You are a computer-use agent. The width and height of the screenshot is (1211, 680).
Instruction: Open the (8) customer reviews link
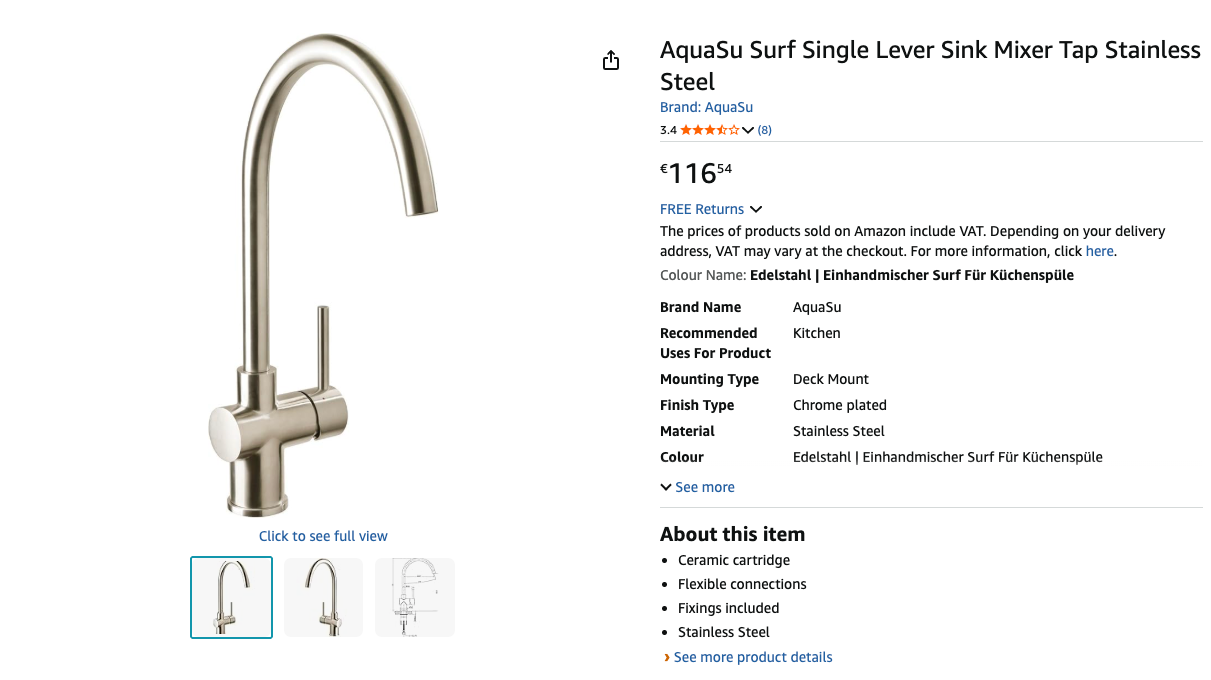click(x=765, y=130)
